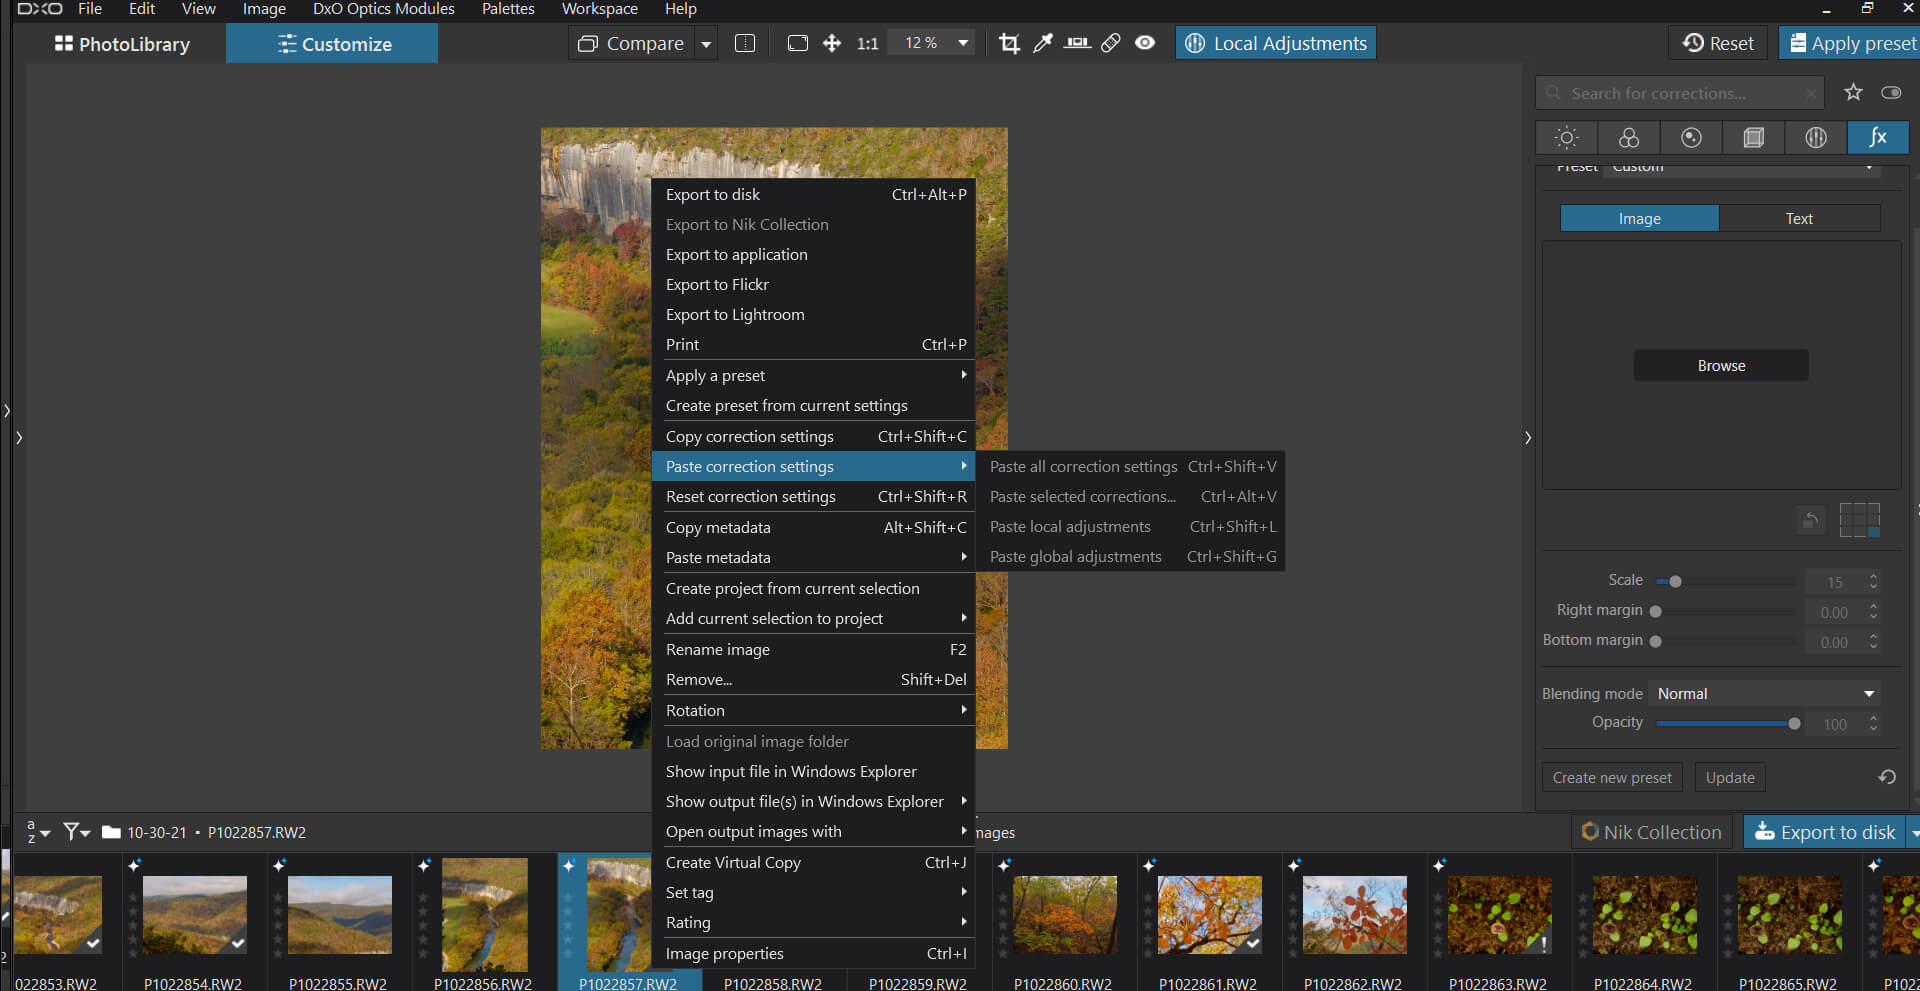This screenshot has width=1920, height=991.
Task: Open the Color corrections three-circles tab
Action: (x=1629, y=138)
